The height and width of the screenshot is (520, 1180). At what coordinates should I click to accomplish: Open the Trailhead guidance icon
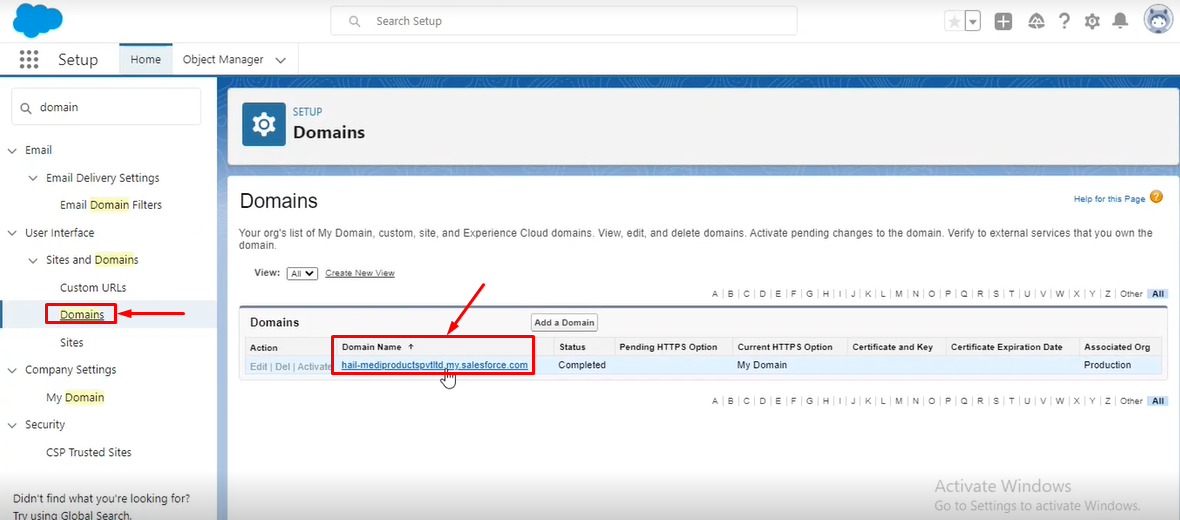pyautogui.click(x=1036, y=22)
